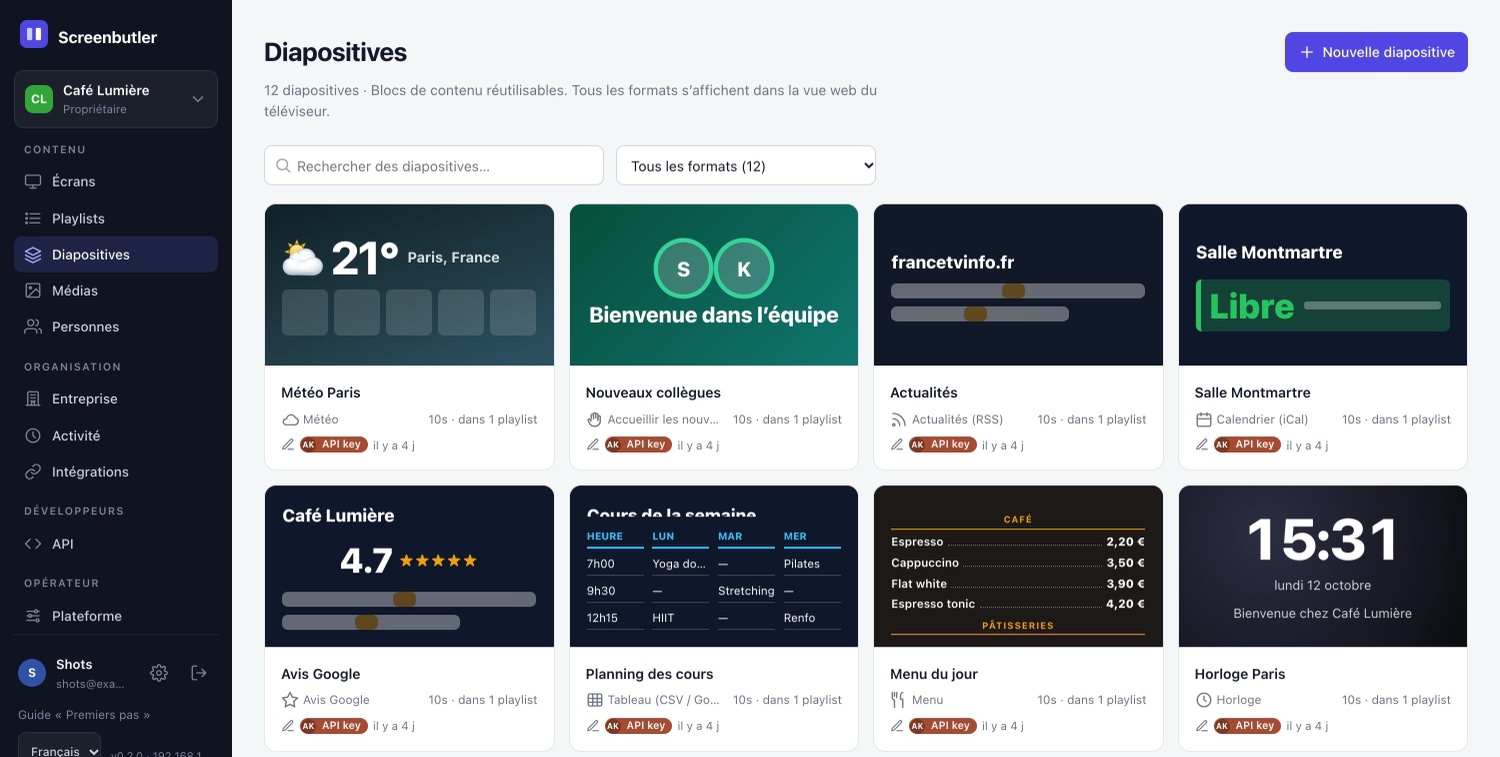
Task: Click the pencil icon on Nouveaux collègues card
Action: pyautogui.click(x=593, y=445)
